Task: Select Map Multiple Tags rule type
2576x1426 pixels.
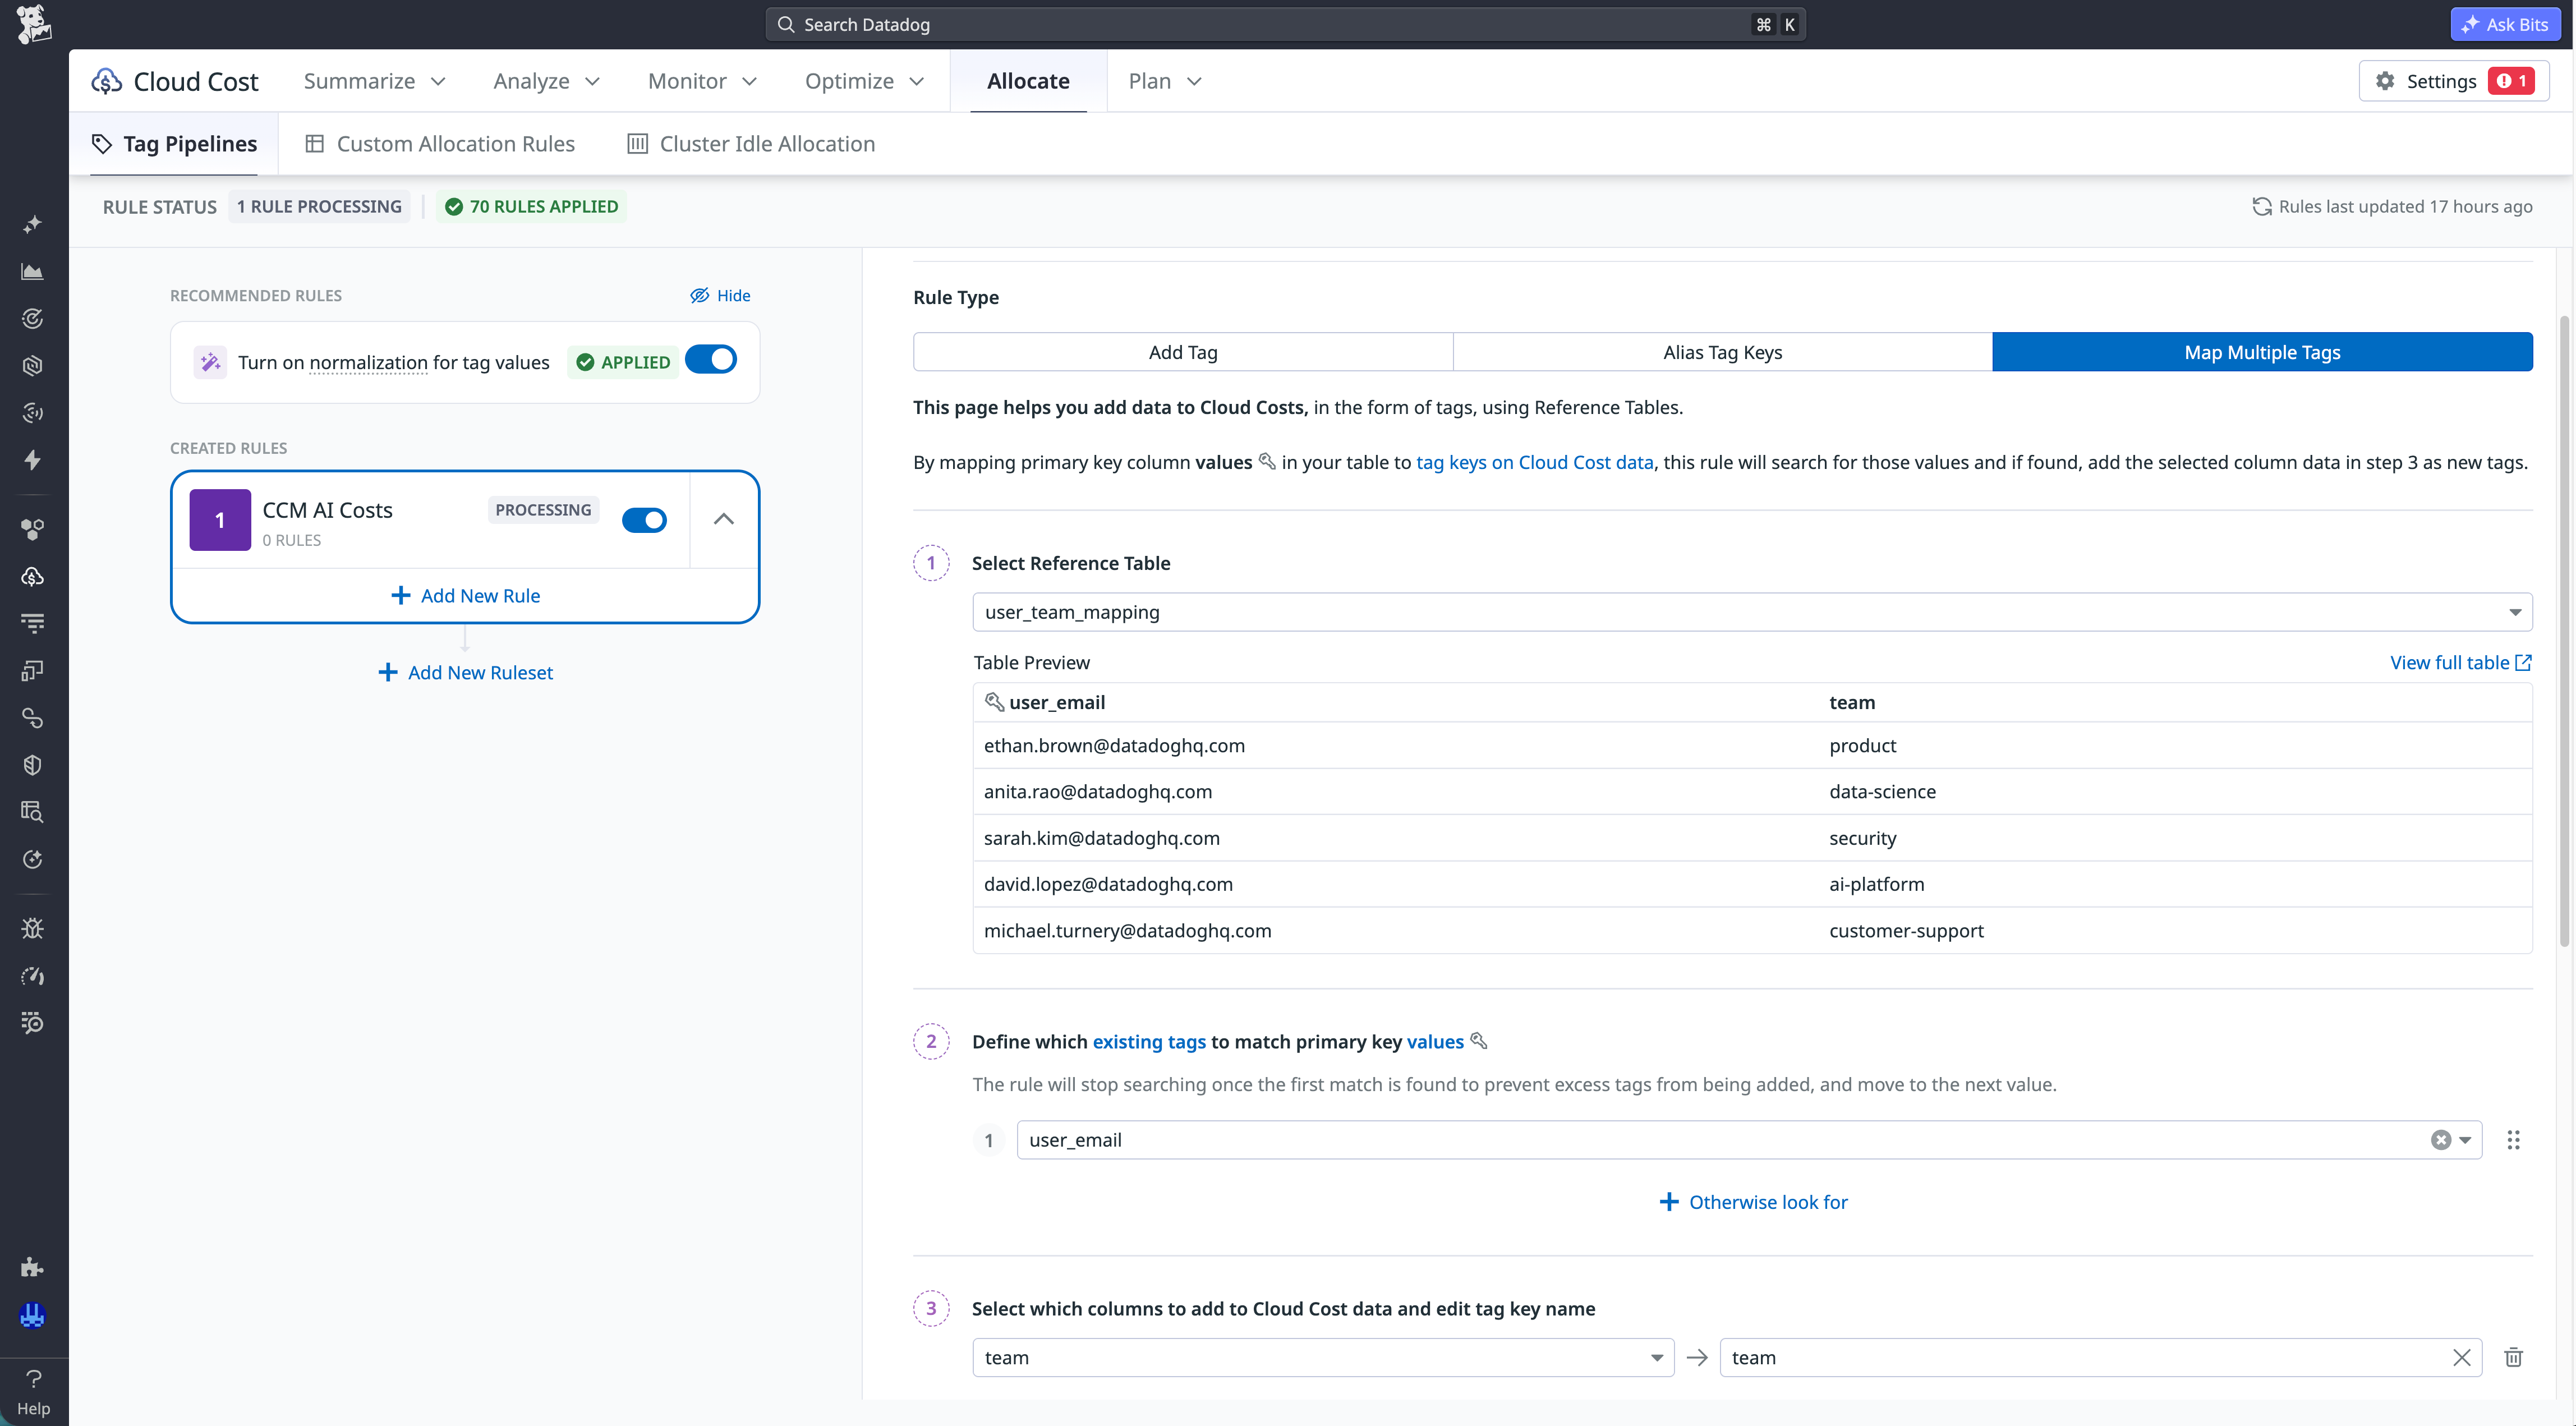Action: pyautogui.click(x=2262, y=352)
